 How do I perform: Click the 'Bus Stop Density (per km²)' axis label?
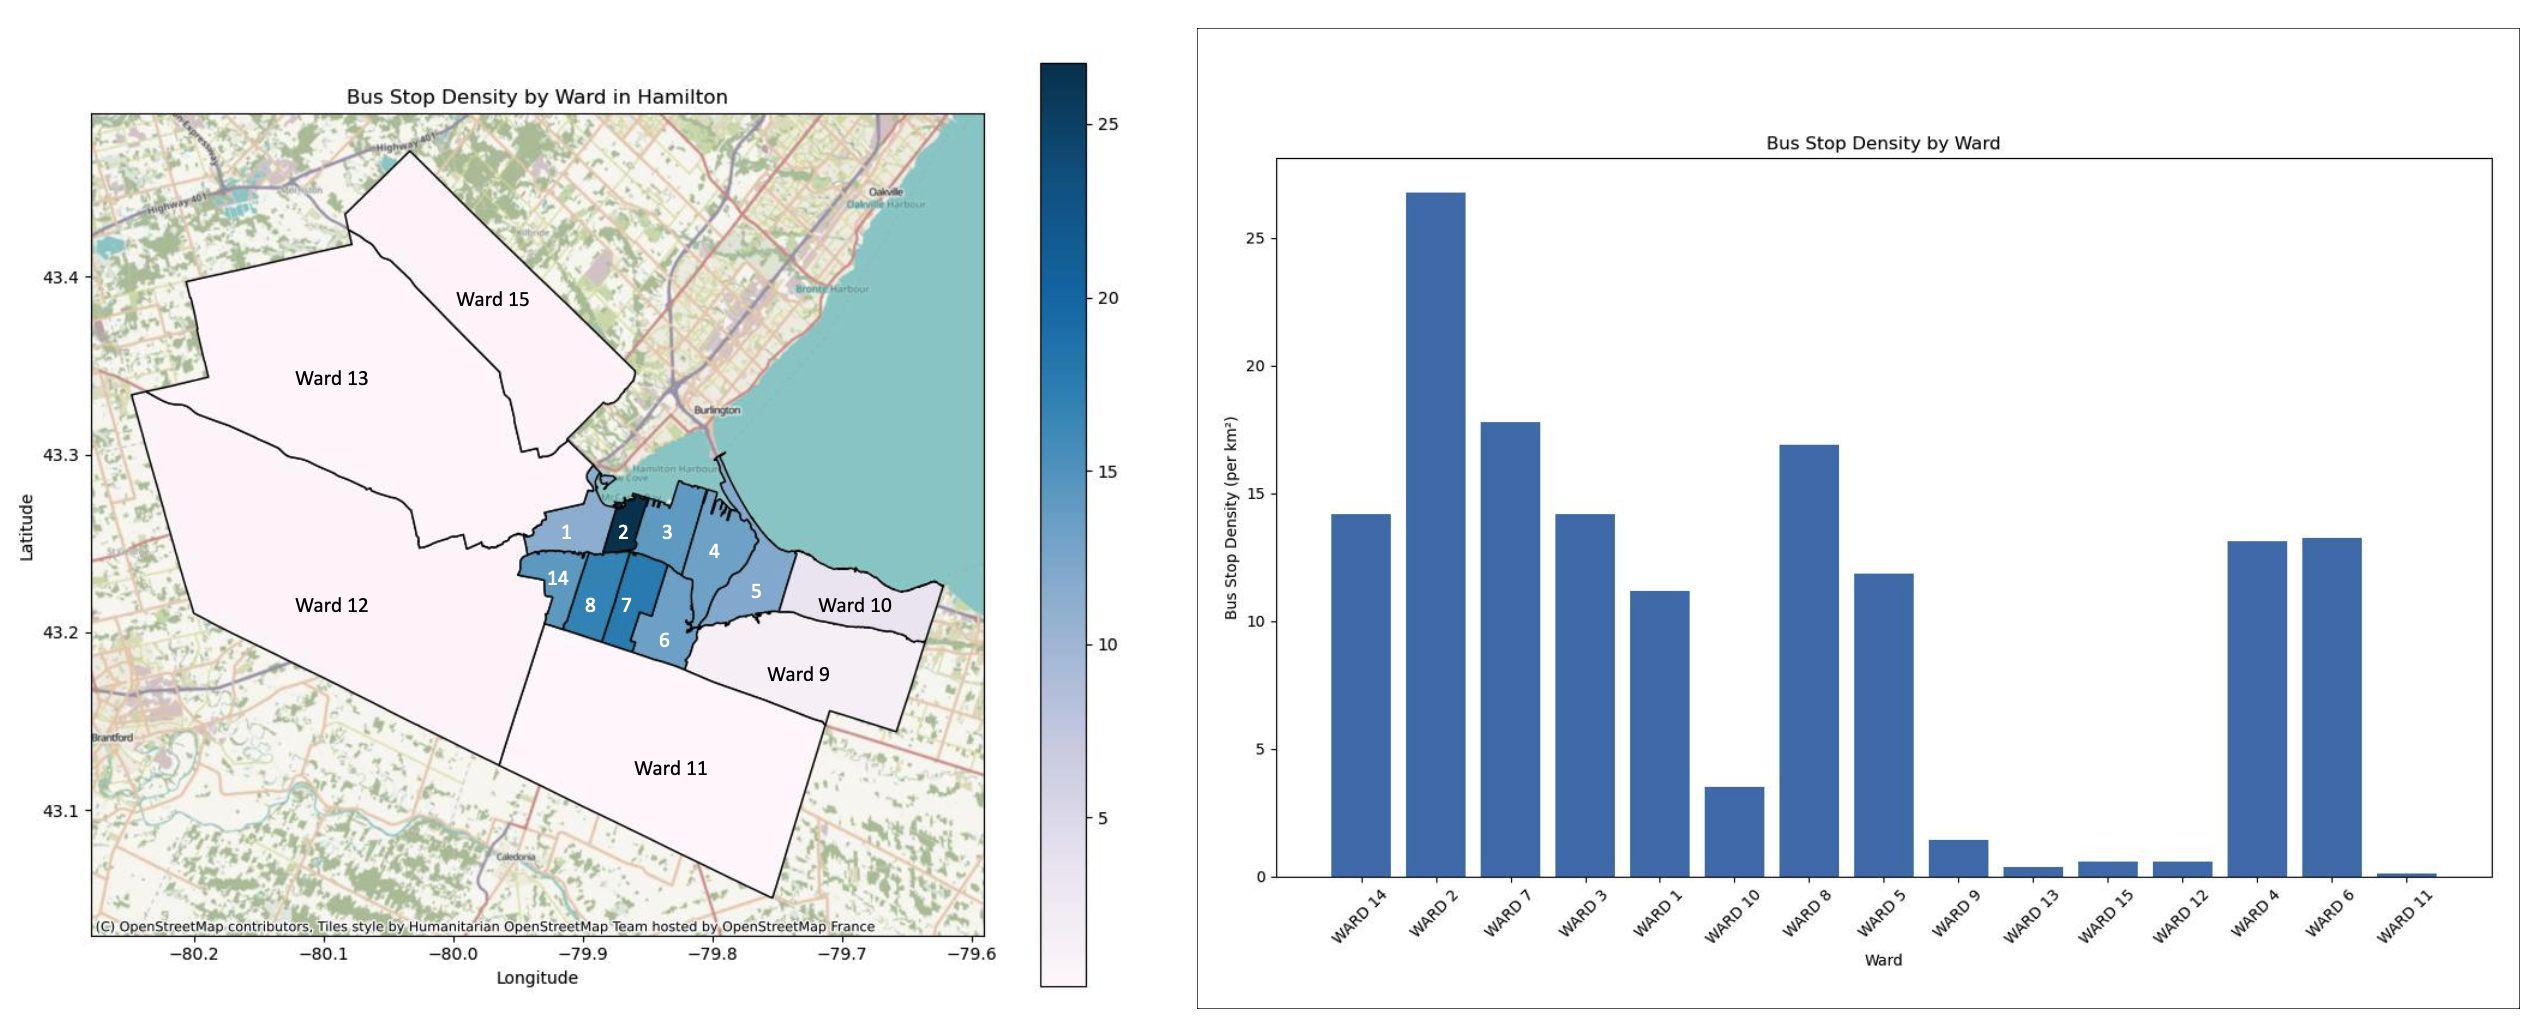1231,518
